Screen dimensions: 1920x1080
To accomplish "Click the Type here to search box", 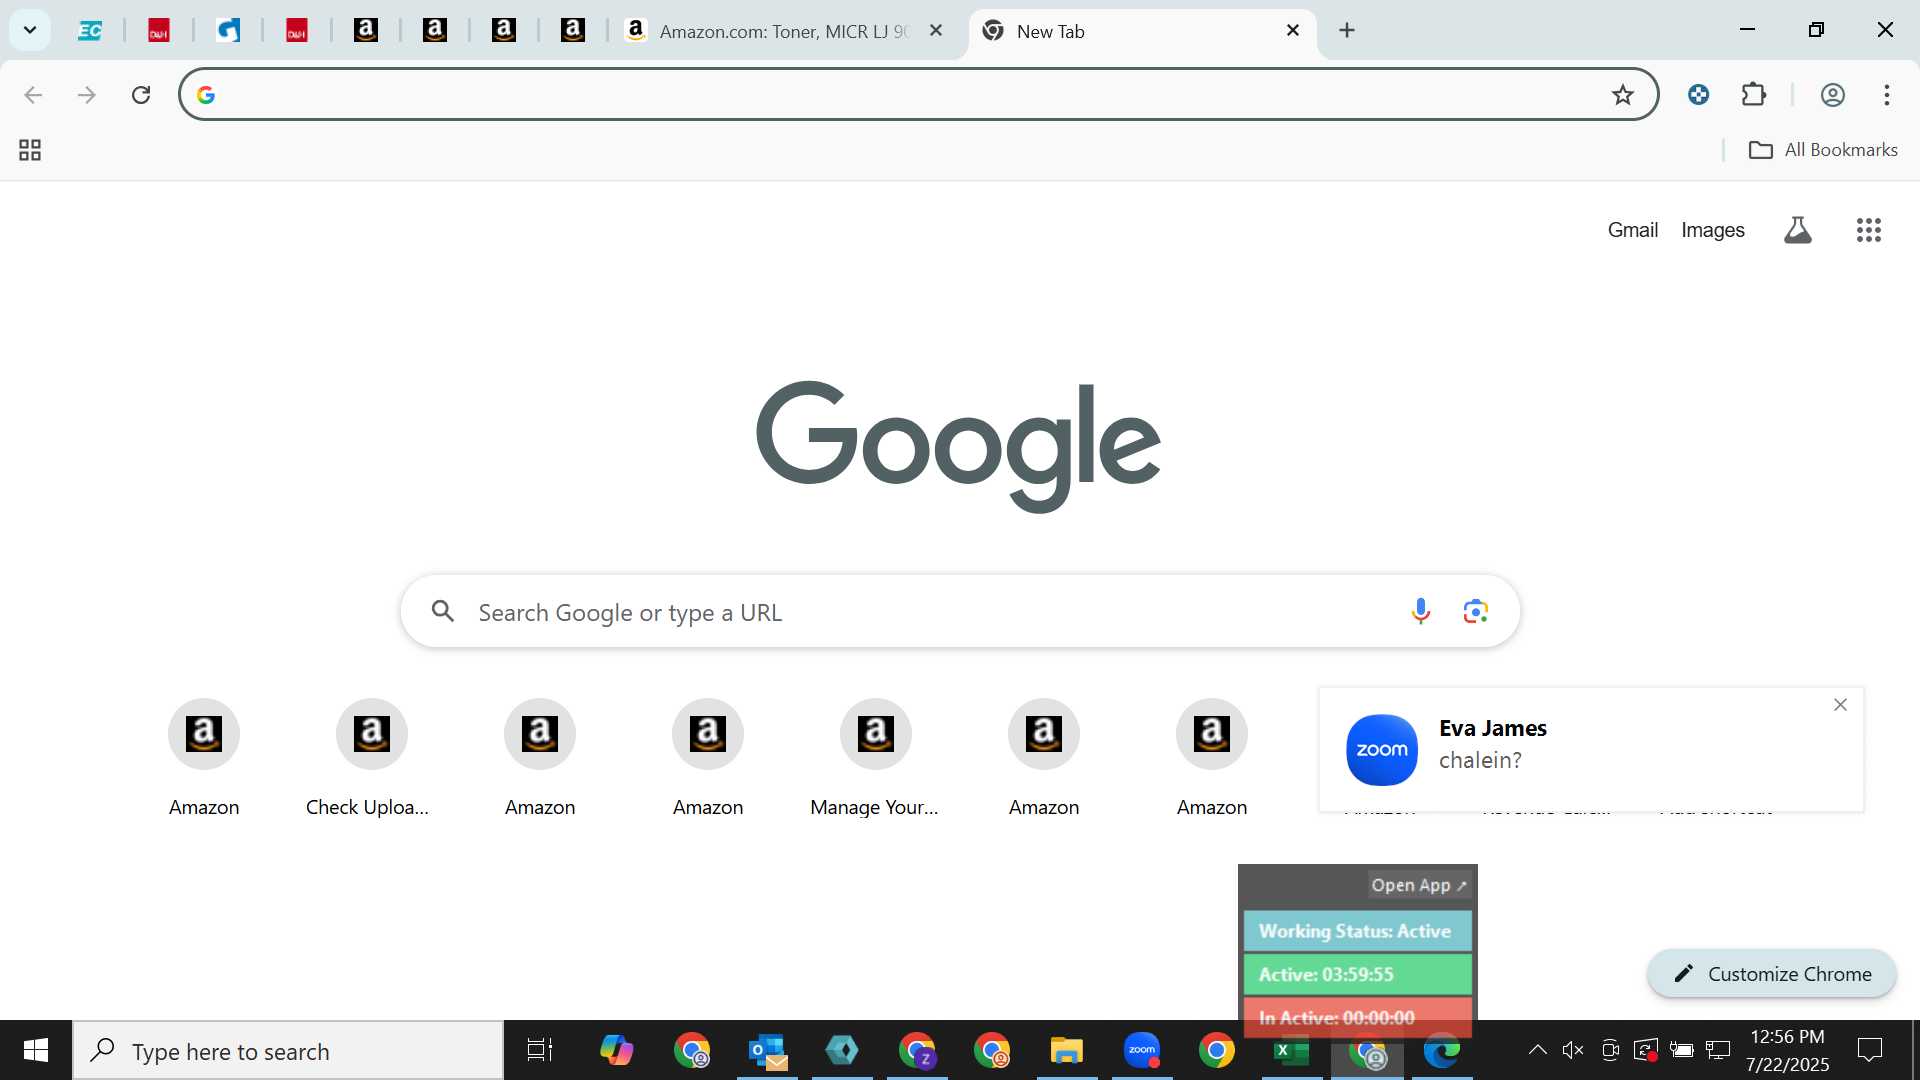I will (x=289, y=1051).
